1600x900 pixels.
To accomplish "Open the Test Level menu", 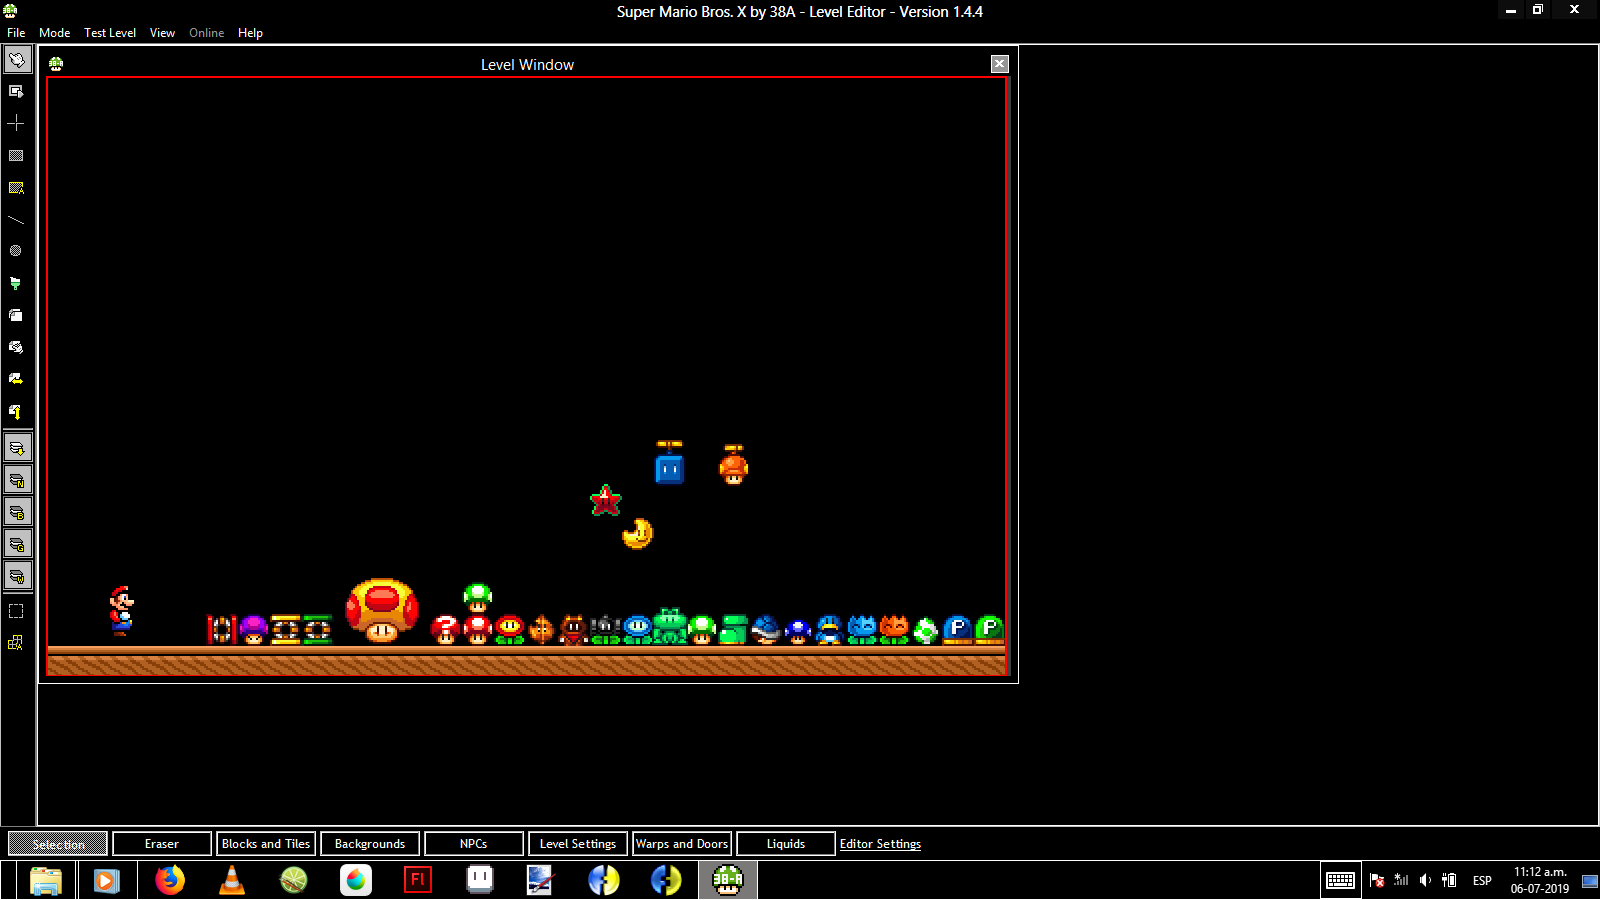I will pyautogui.click(x=110, y=33).
